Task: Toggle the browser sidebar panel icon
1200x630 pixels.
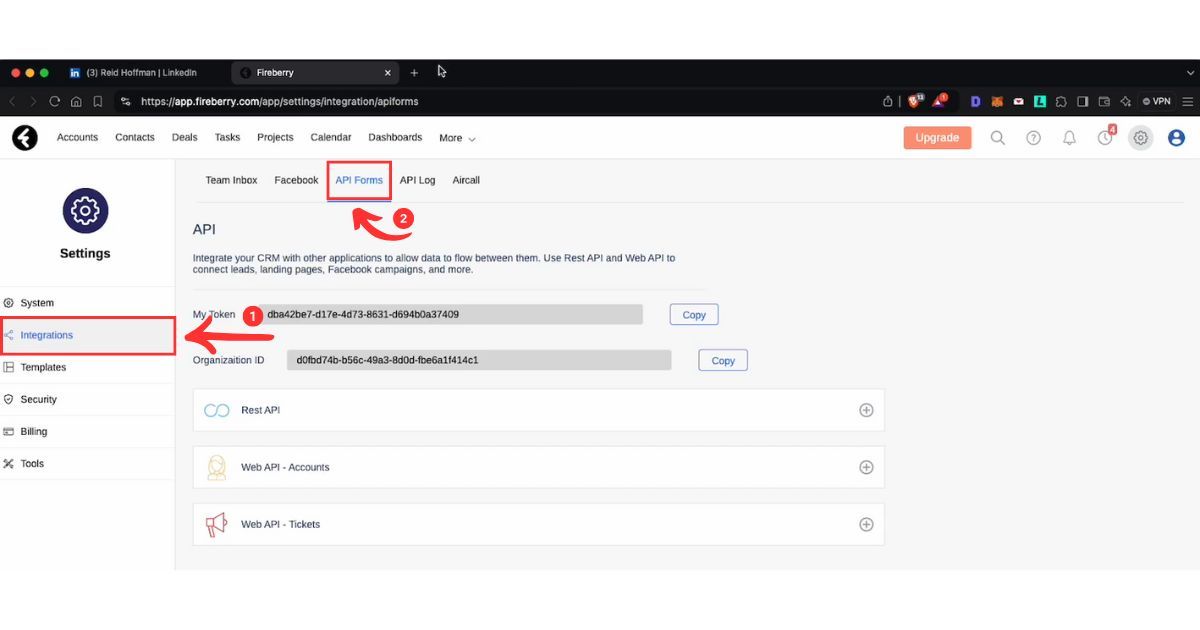Action: coord(1083,101)
